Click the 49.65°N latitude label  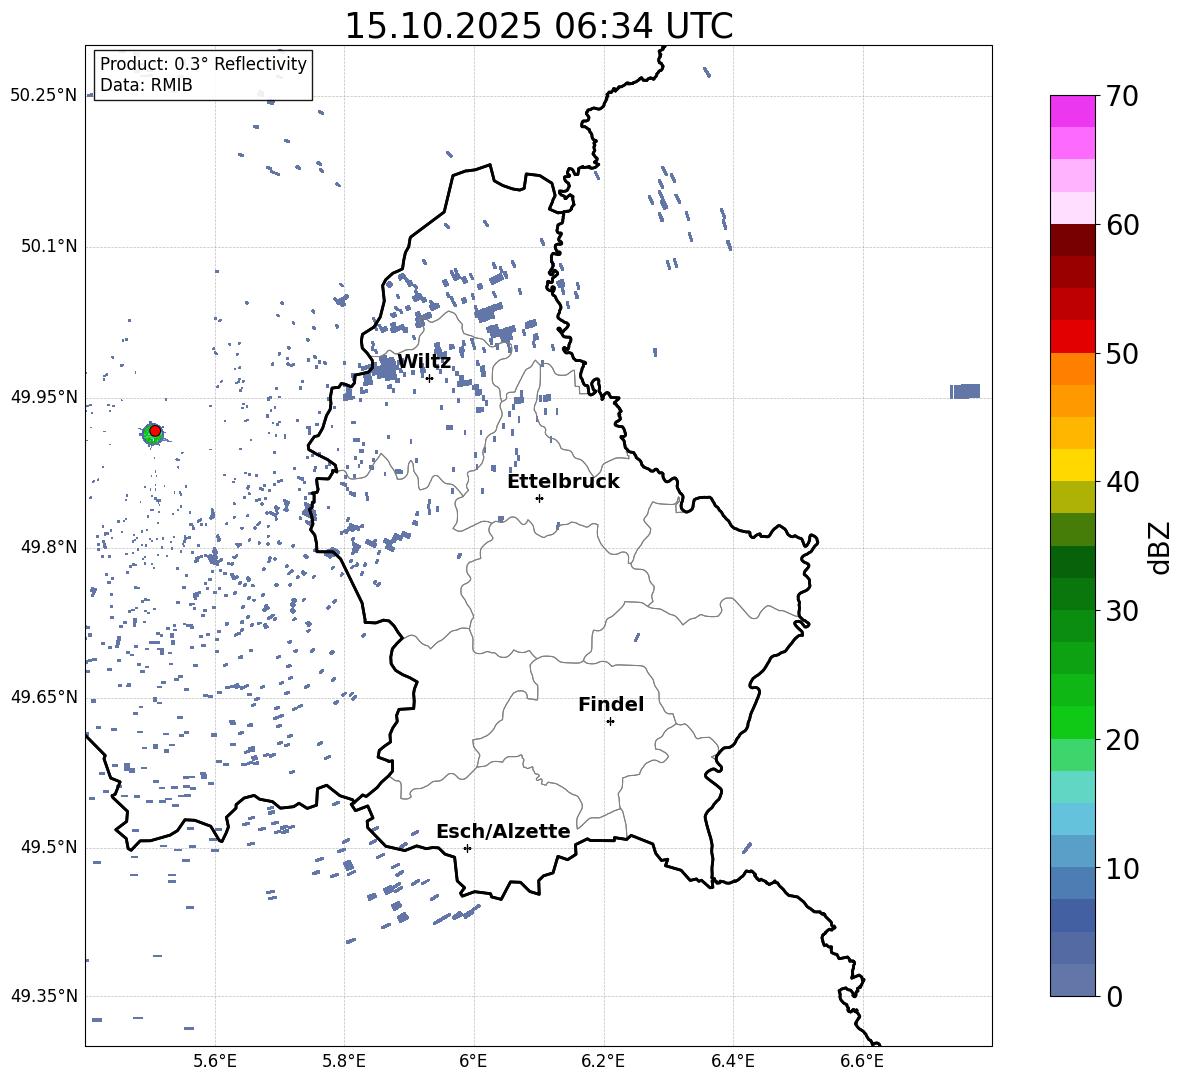44,697
